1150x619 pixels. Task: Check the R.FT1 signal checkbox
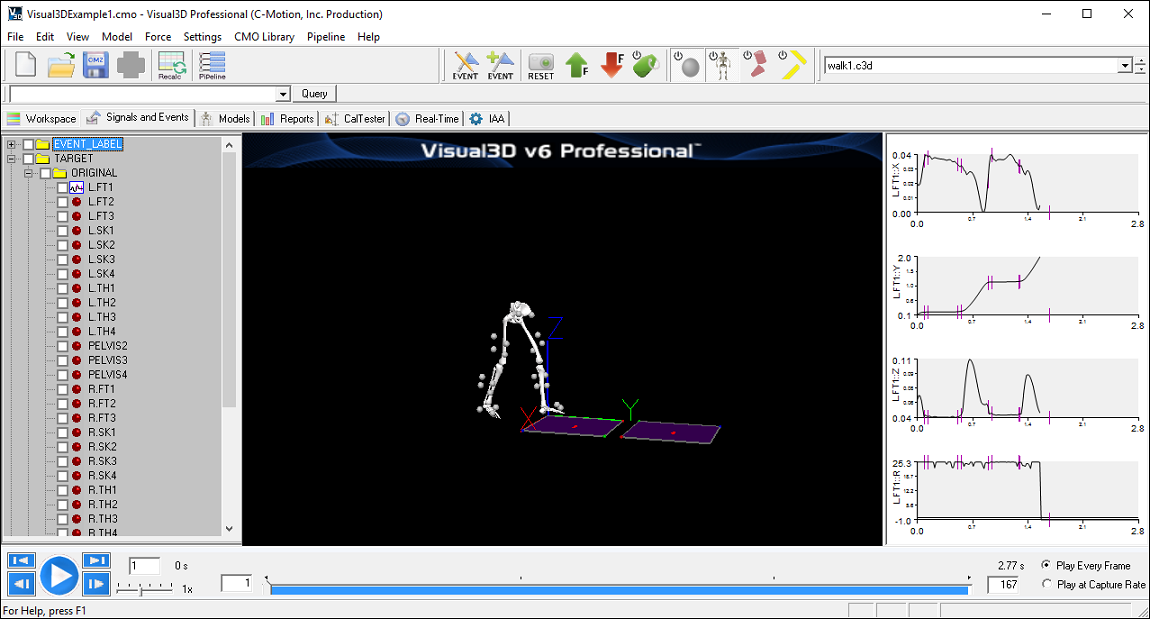62,389
